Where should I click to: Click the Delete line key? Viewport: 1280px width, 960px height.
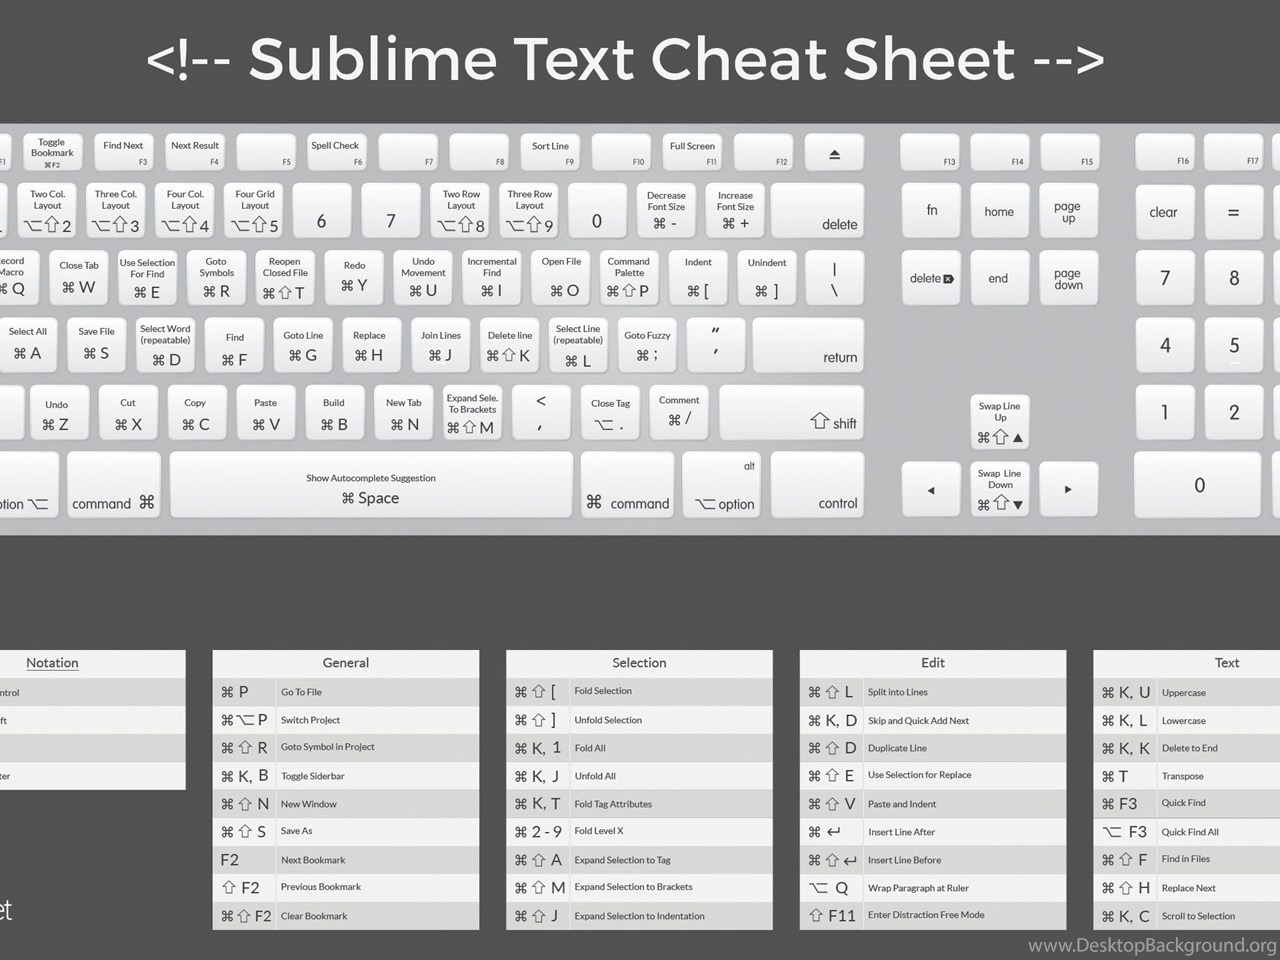pyautogui.click(x=510, y=345)
